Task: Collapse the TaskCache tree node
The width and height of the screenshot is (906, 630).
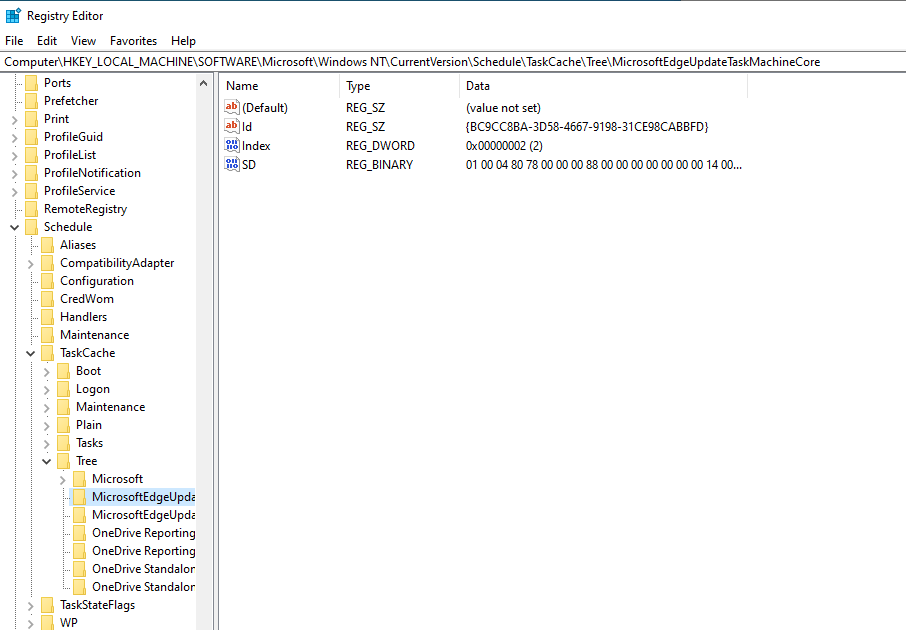Action: (31, 353)
